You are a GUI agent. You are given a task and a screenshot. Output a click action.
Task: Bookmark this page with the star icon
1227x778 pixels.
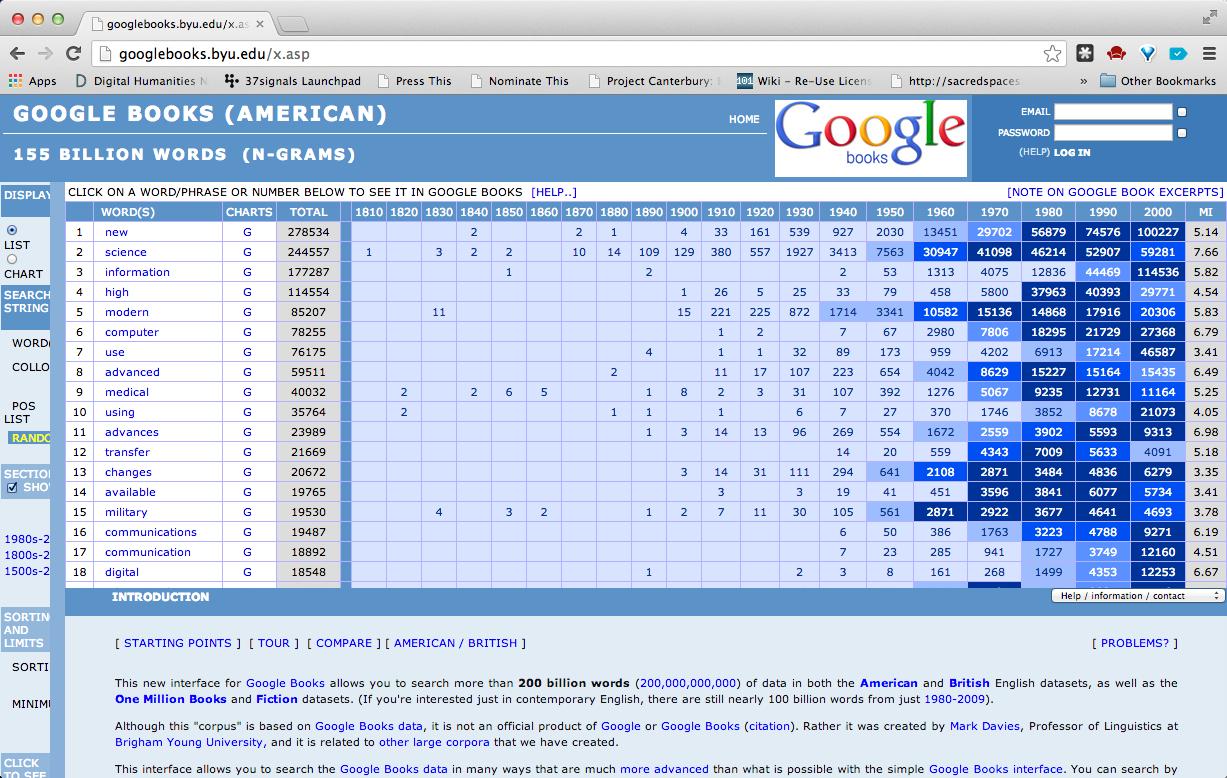click(x=1052, y=54)
